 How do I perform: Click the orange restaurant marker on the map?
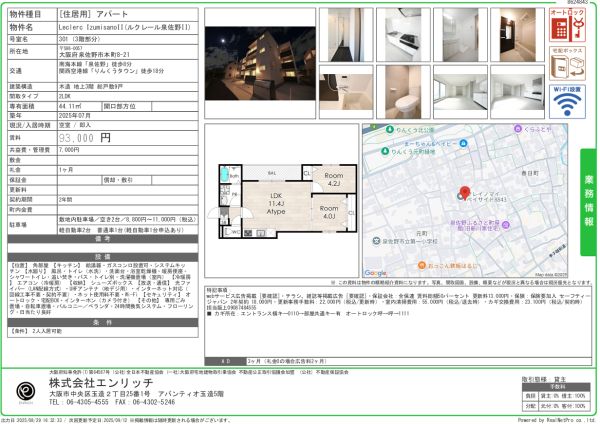coord(421,265)
